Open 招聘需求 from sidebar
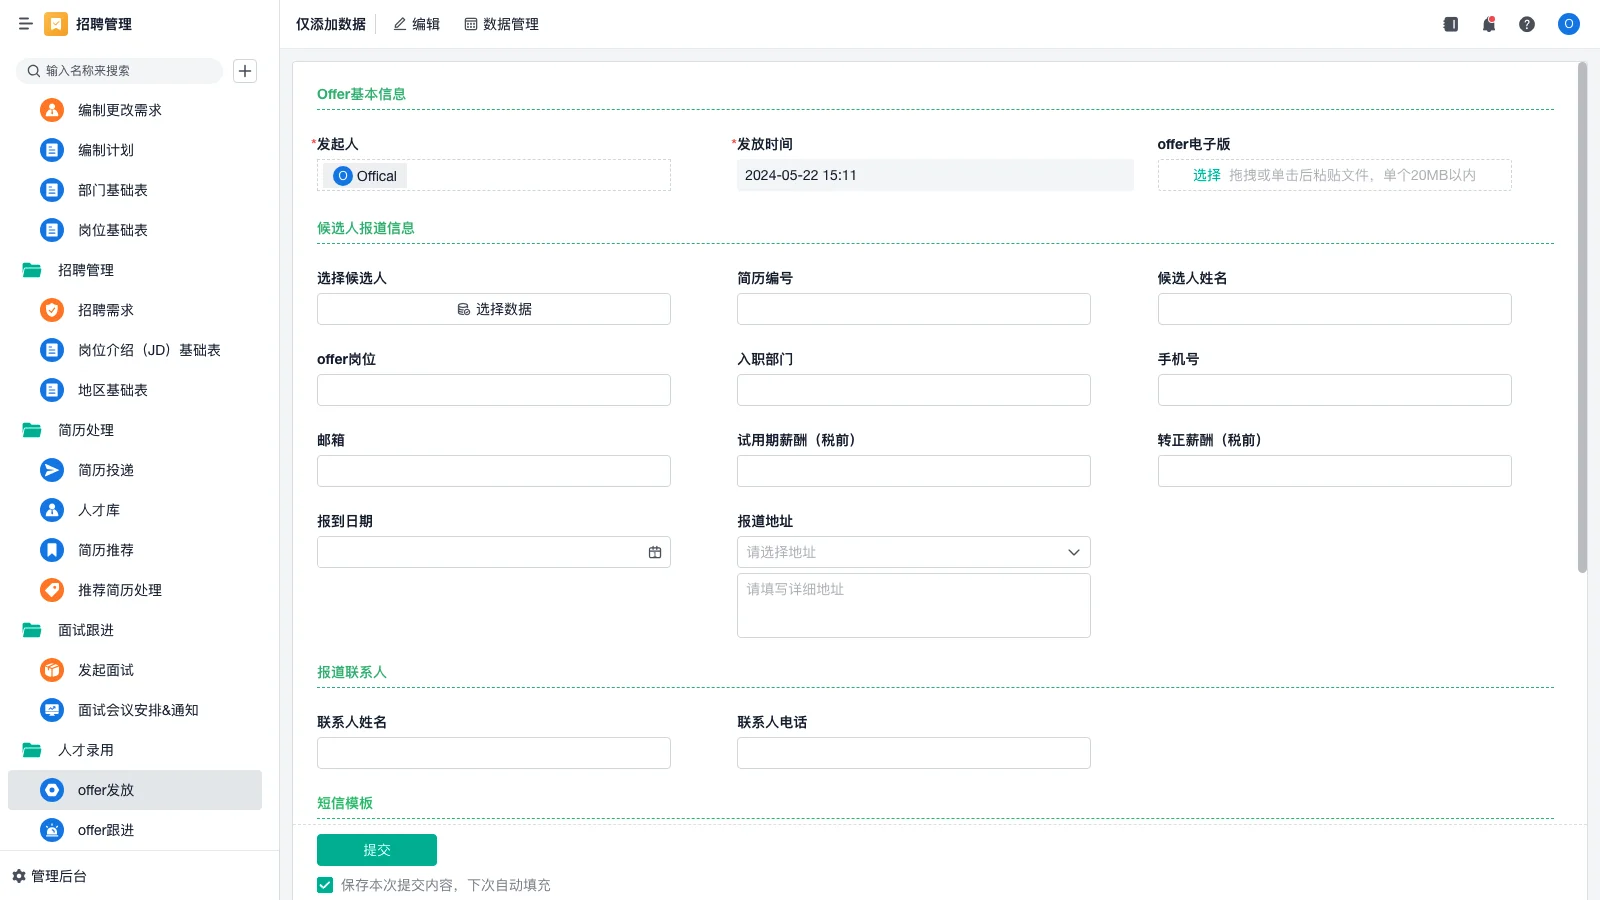The image size is (1600, 900). coord(105,310)
